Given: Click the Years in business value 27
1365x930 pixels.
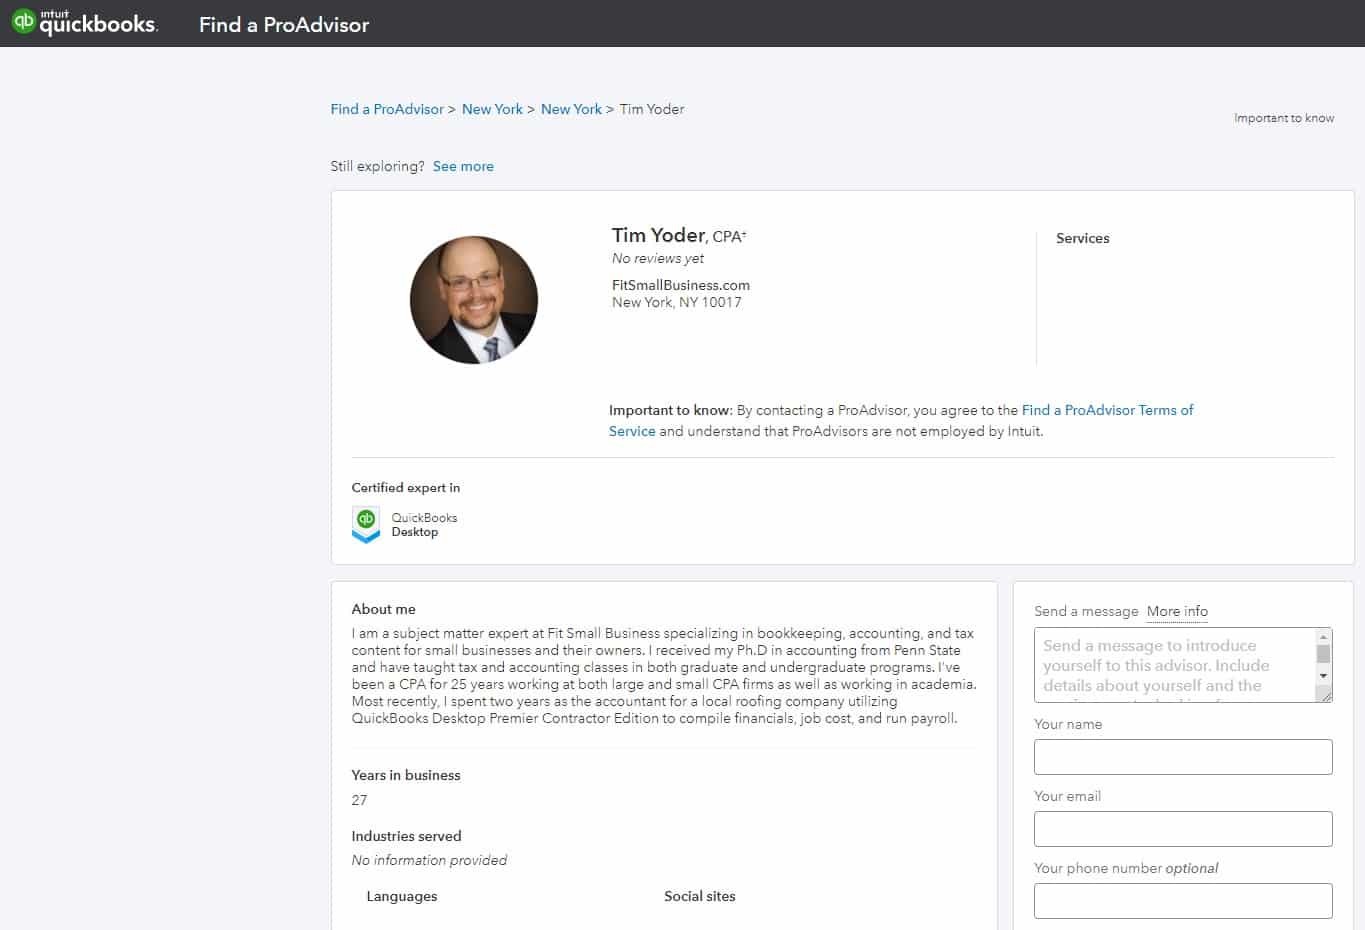Looking at the screenshot, I should tap(359, 800).
